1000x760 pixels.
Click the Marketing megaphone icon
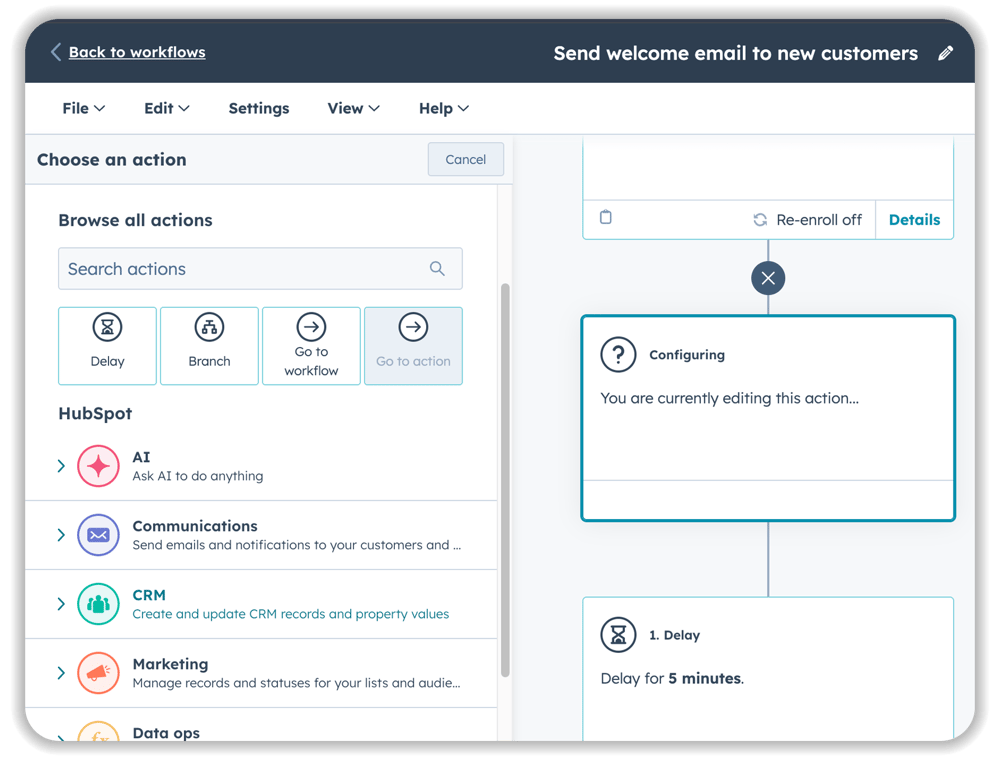pyautogui.click(x=98, y=673)
